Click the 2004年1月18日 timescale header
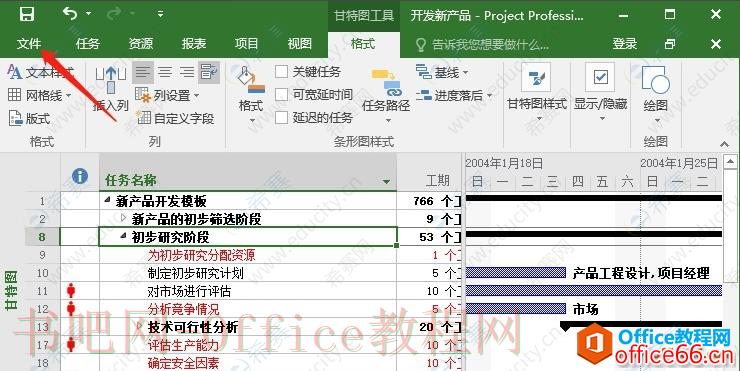The width and height of the screenshot is (740, 371). click(504, 164)
